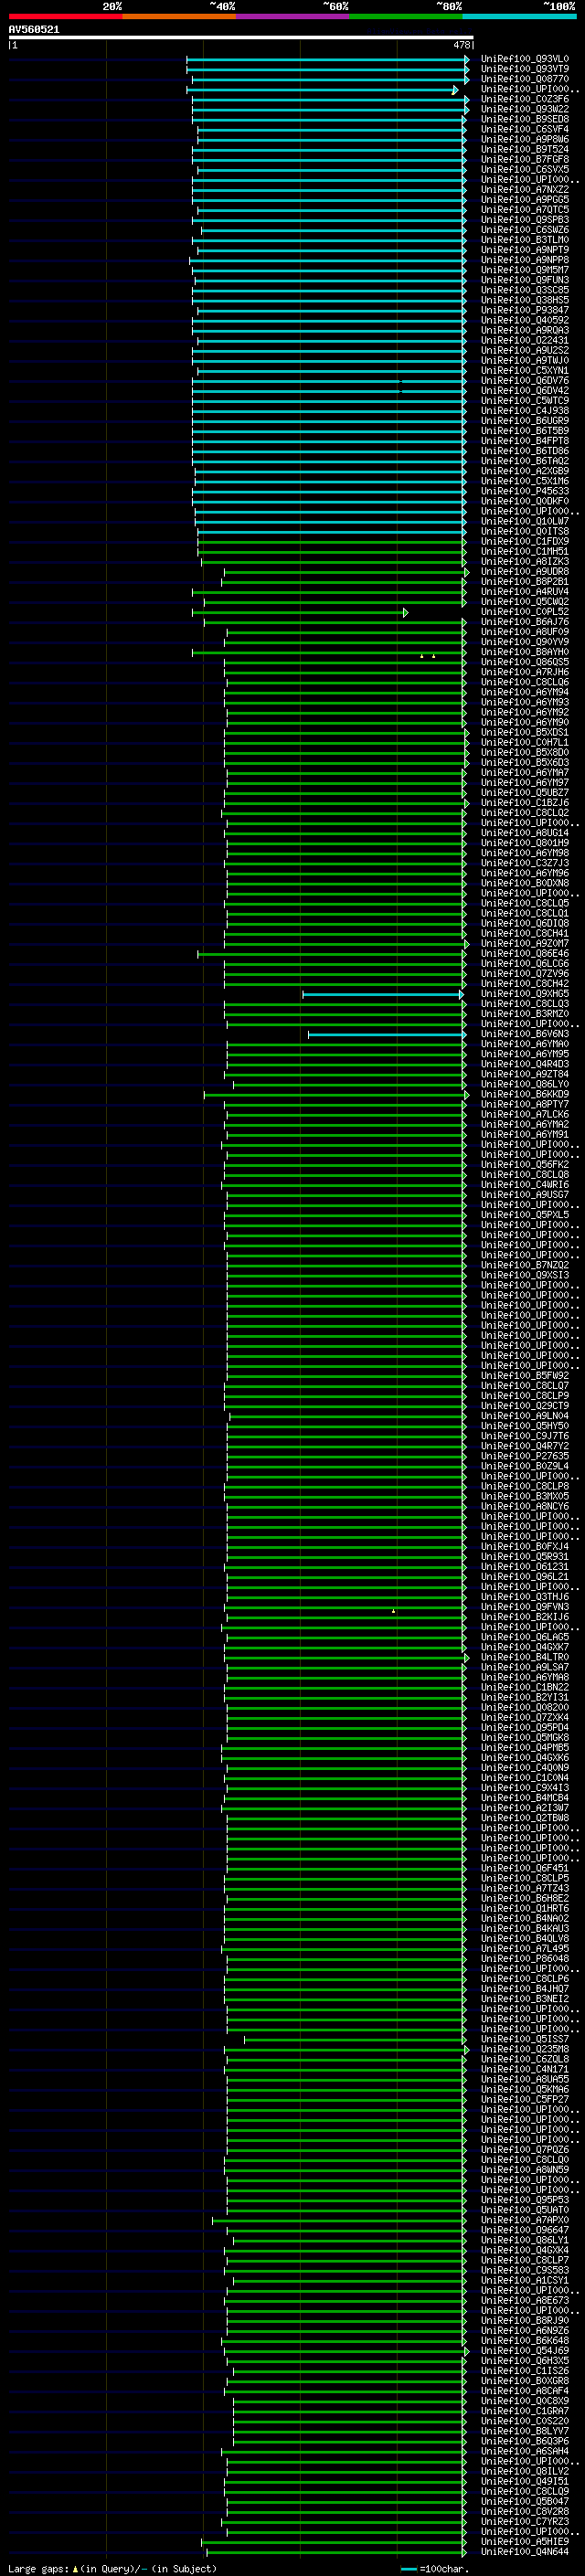The height and width of the screenshot is (2576, 585).
Task: Select hit label UniRef100_B4FPT8
Action: coord(525,441)
